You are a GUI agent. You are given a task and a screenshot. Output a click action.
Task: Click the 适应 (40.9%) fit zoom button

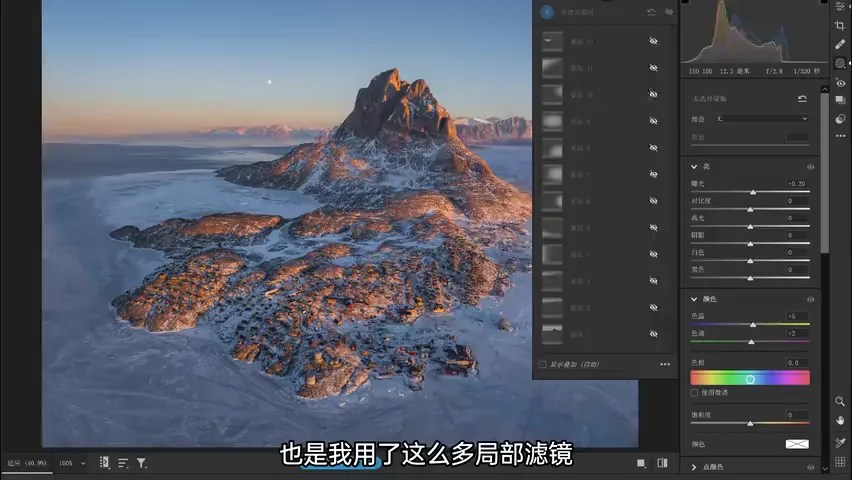coord(27,463)
